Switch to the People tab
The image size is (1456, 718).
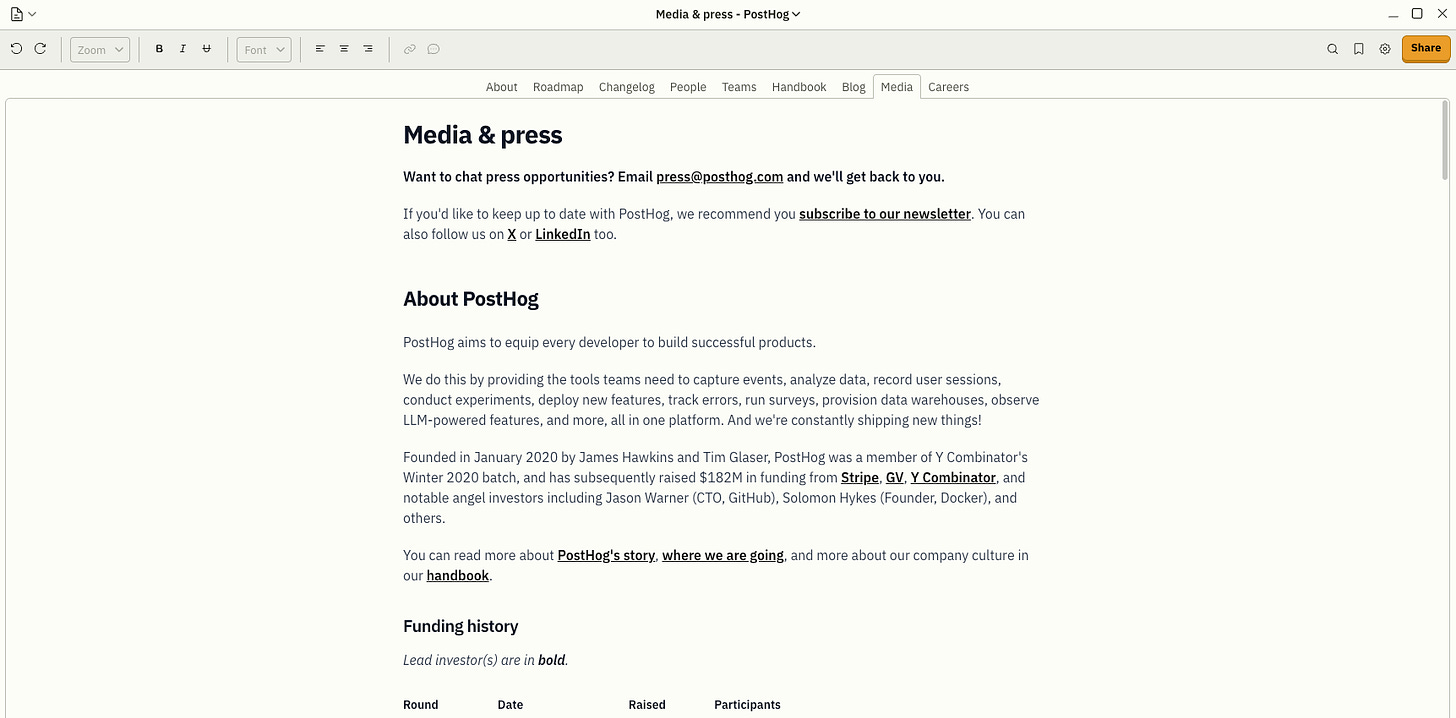(x=688, y=87)
